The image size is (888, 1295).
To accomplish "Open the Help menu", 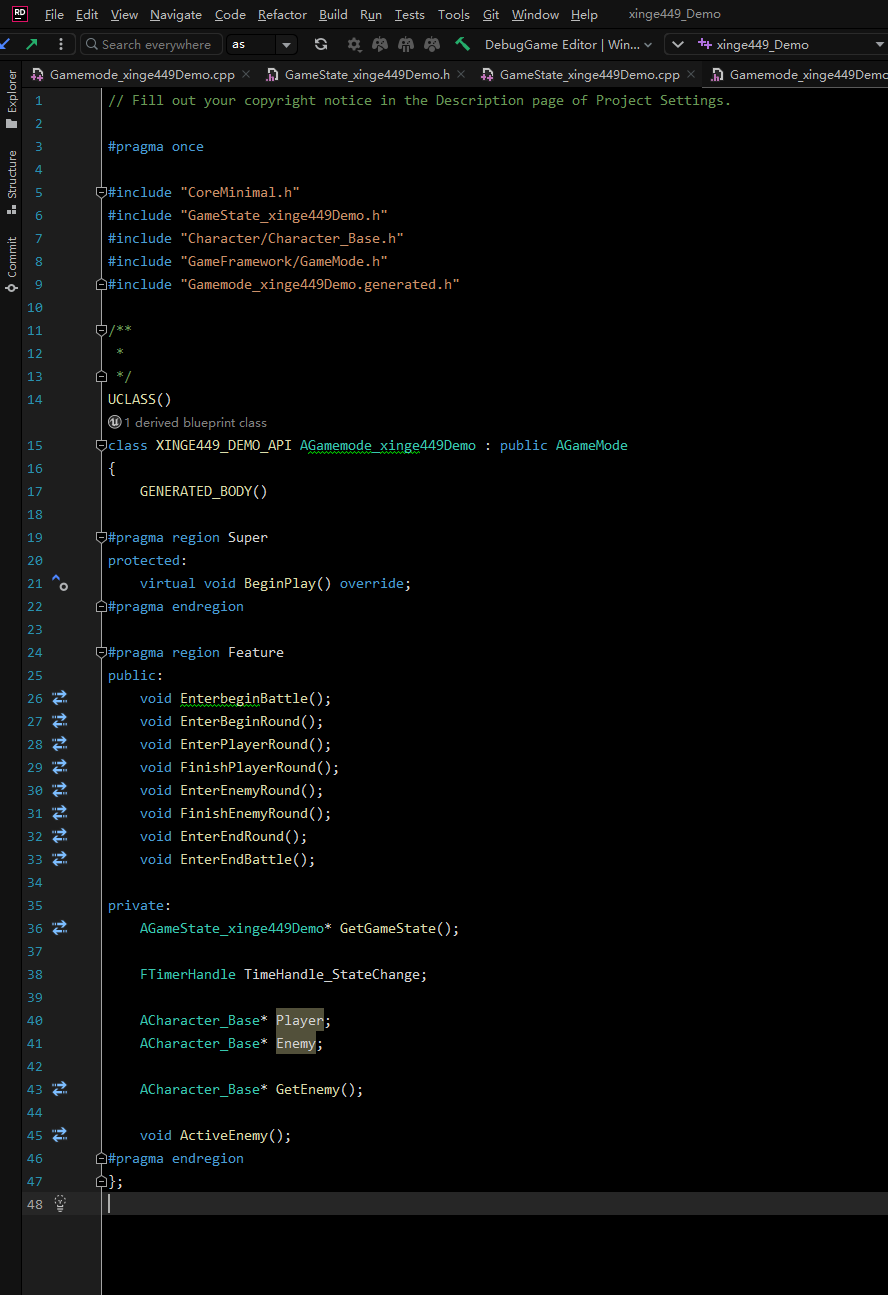I will coord(584,14).
